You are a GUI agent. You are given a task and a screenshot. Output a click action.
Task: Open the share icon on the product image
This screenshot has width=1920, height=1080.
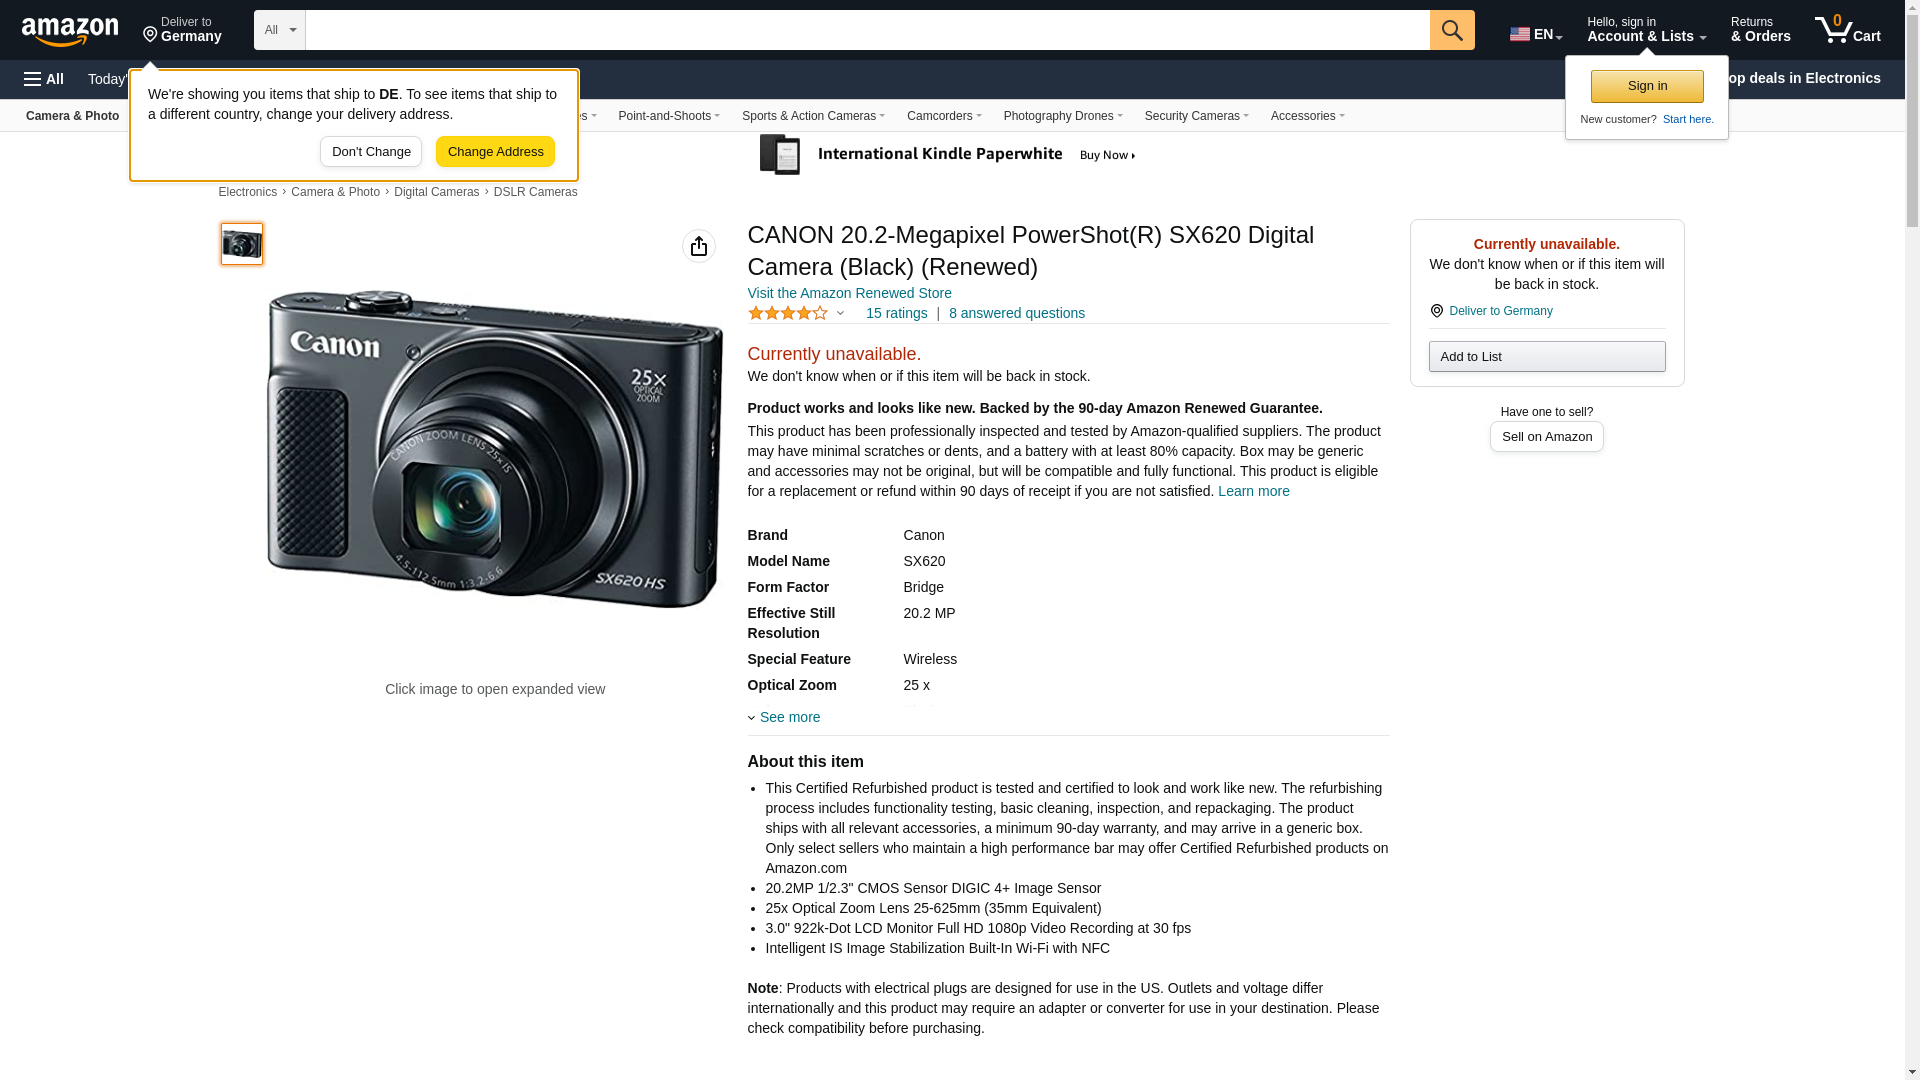tap(698, 246)
